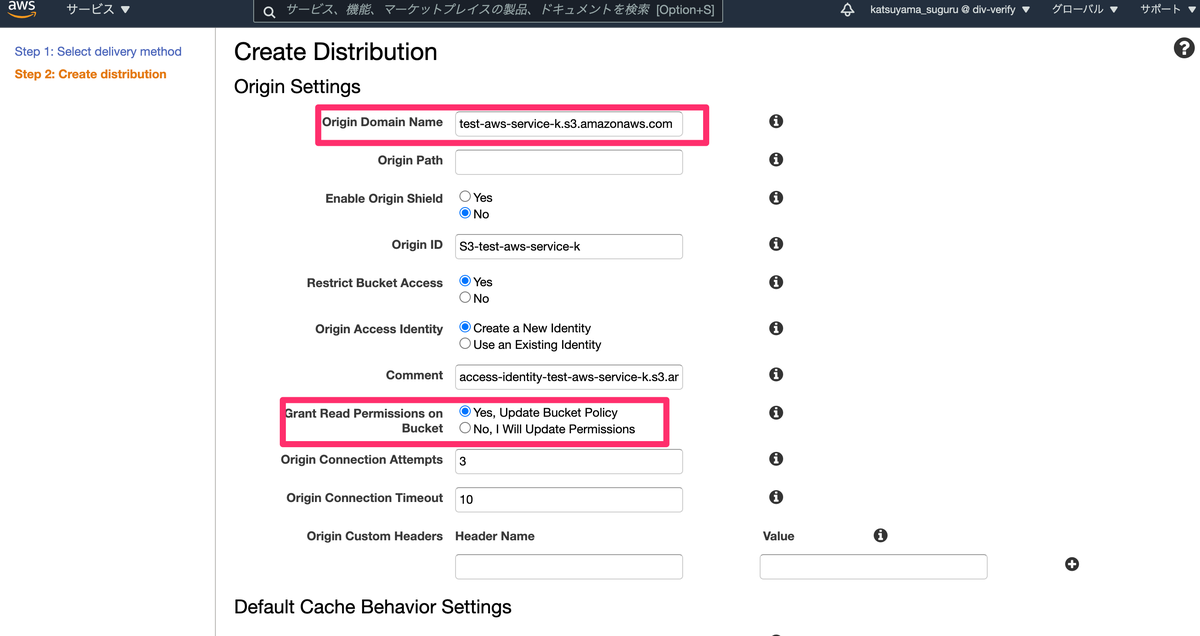Open the AWS logo home

click(x=22, y=10)
